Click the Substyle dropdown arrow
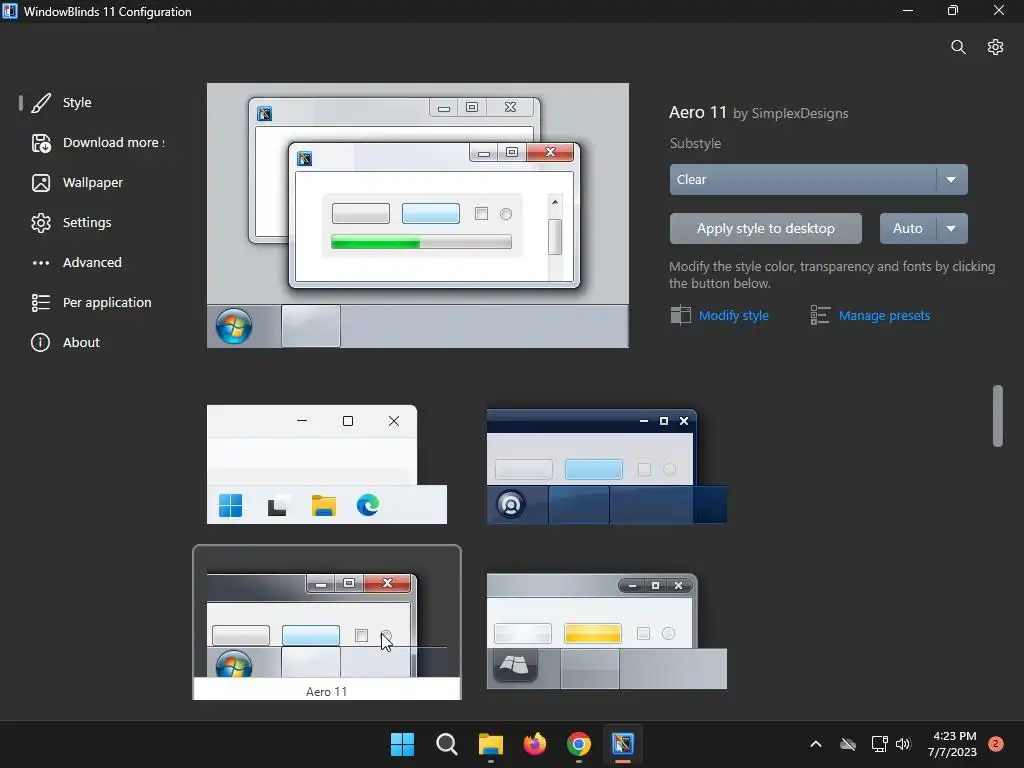The width and height of the screenshot is (1024, 768). [x=952, y=180]
